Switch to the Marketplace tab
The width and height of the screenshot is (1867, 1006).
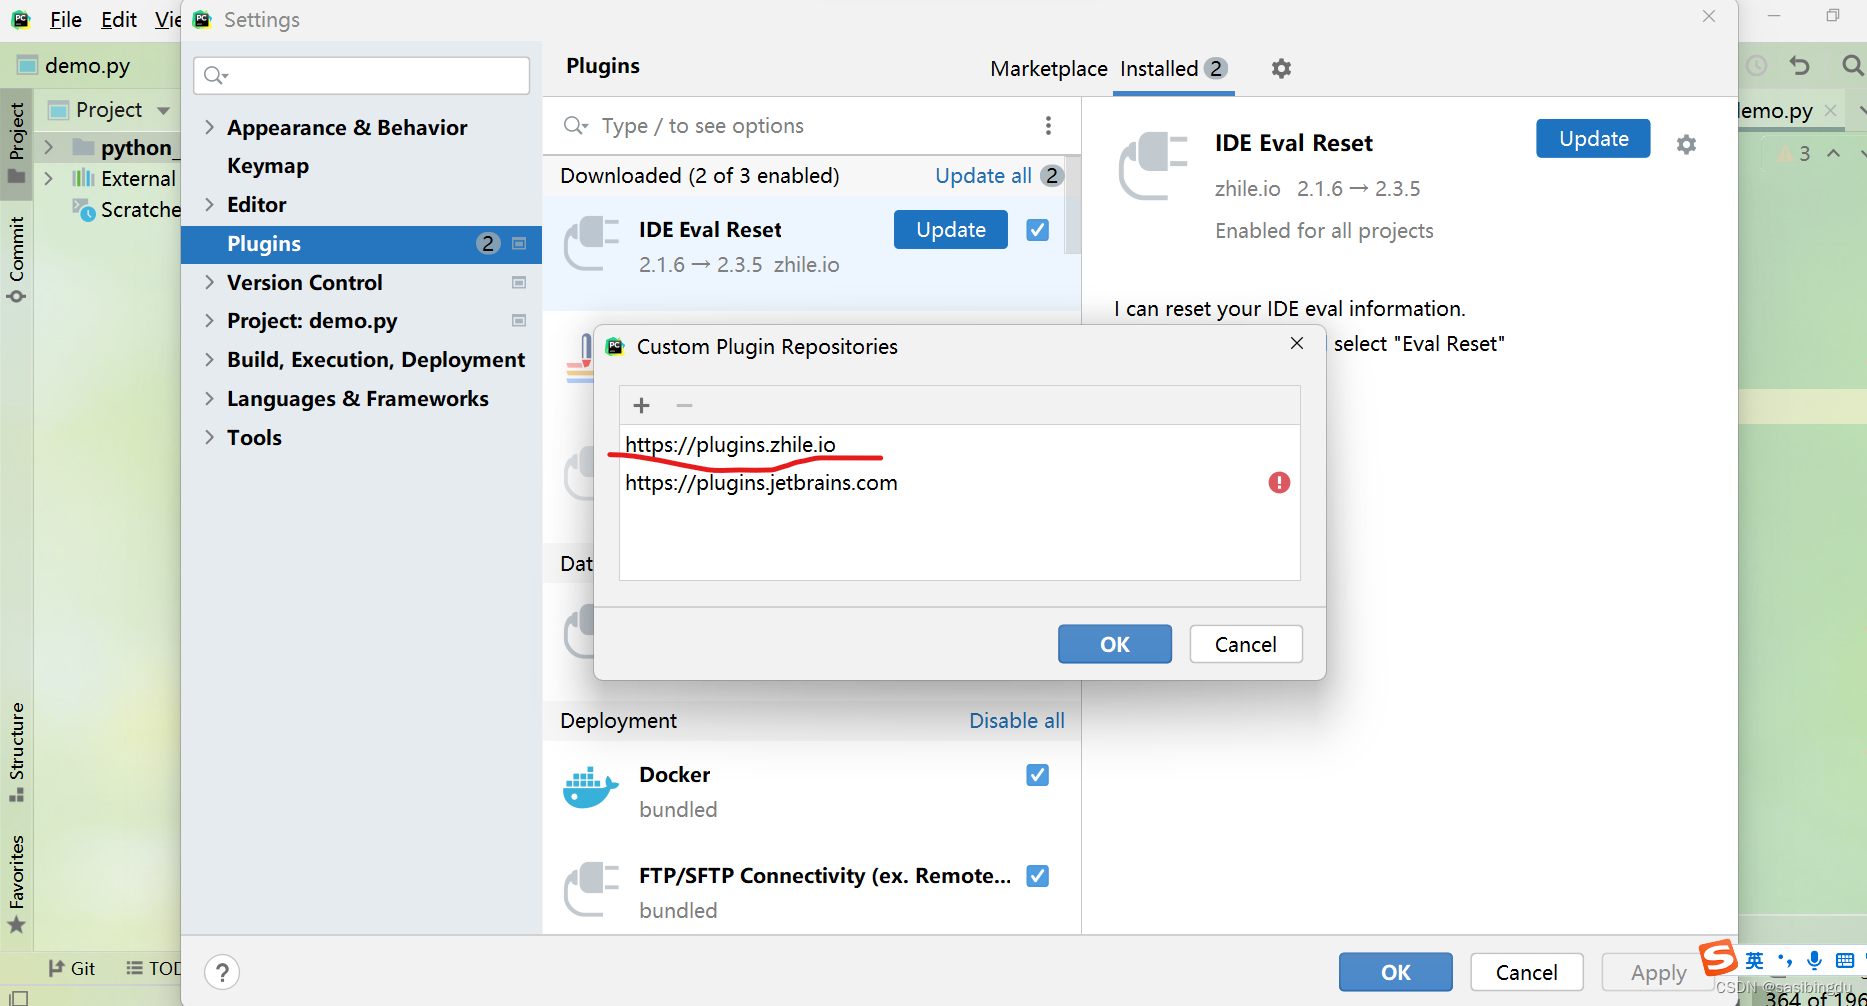(1048, 68)
